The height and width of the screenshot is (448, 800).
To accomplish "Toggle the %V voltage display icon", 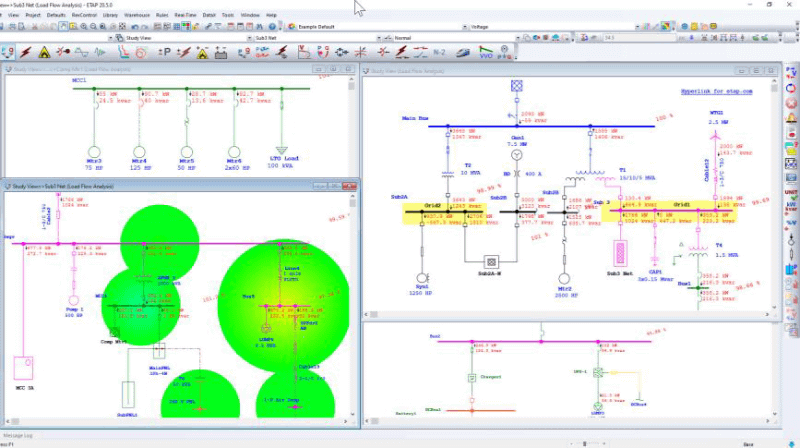I will 791,223.
